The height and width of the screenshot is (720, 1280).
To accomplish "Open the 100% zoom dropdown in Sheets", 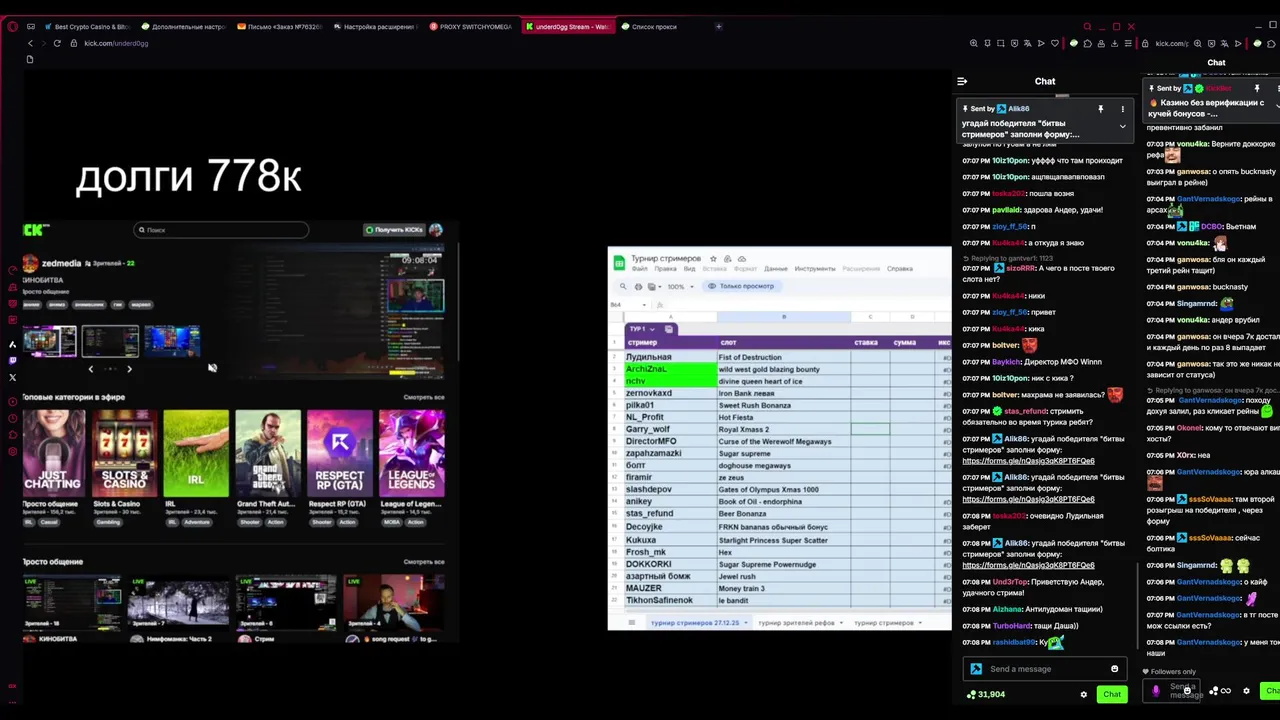I will [680, 286].
